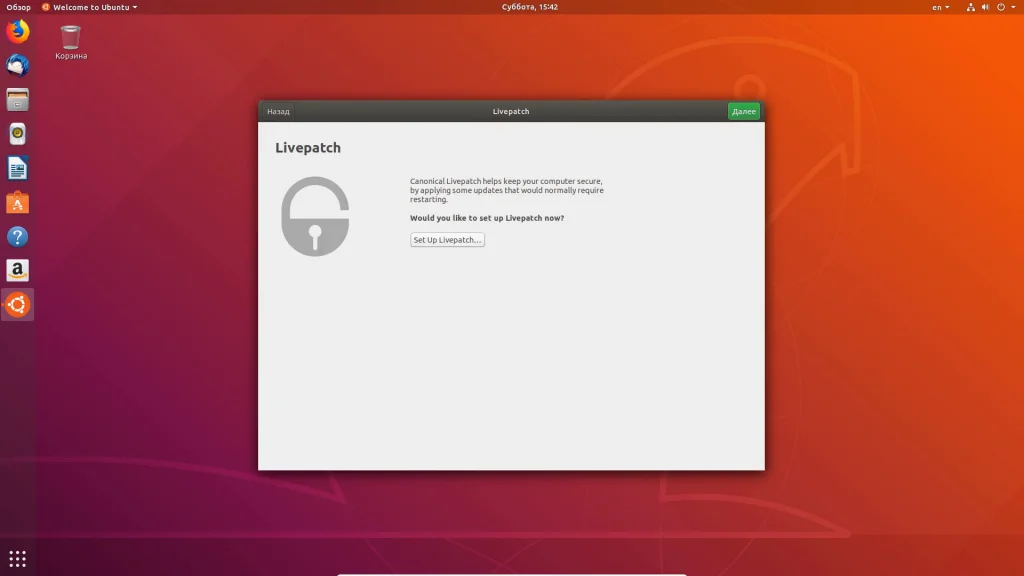Image resolution: width=1024 pixels, height=576 pixels.
Task: Expand the system menu arrow
Action: tap(1014, 7)
